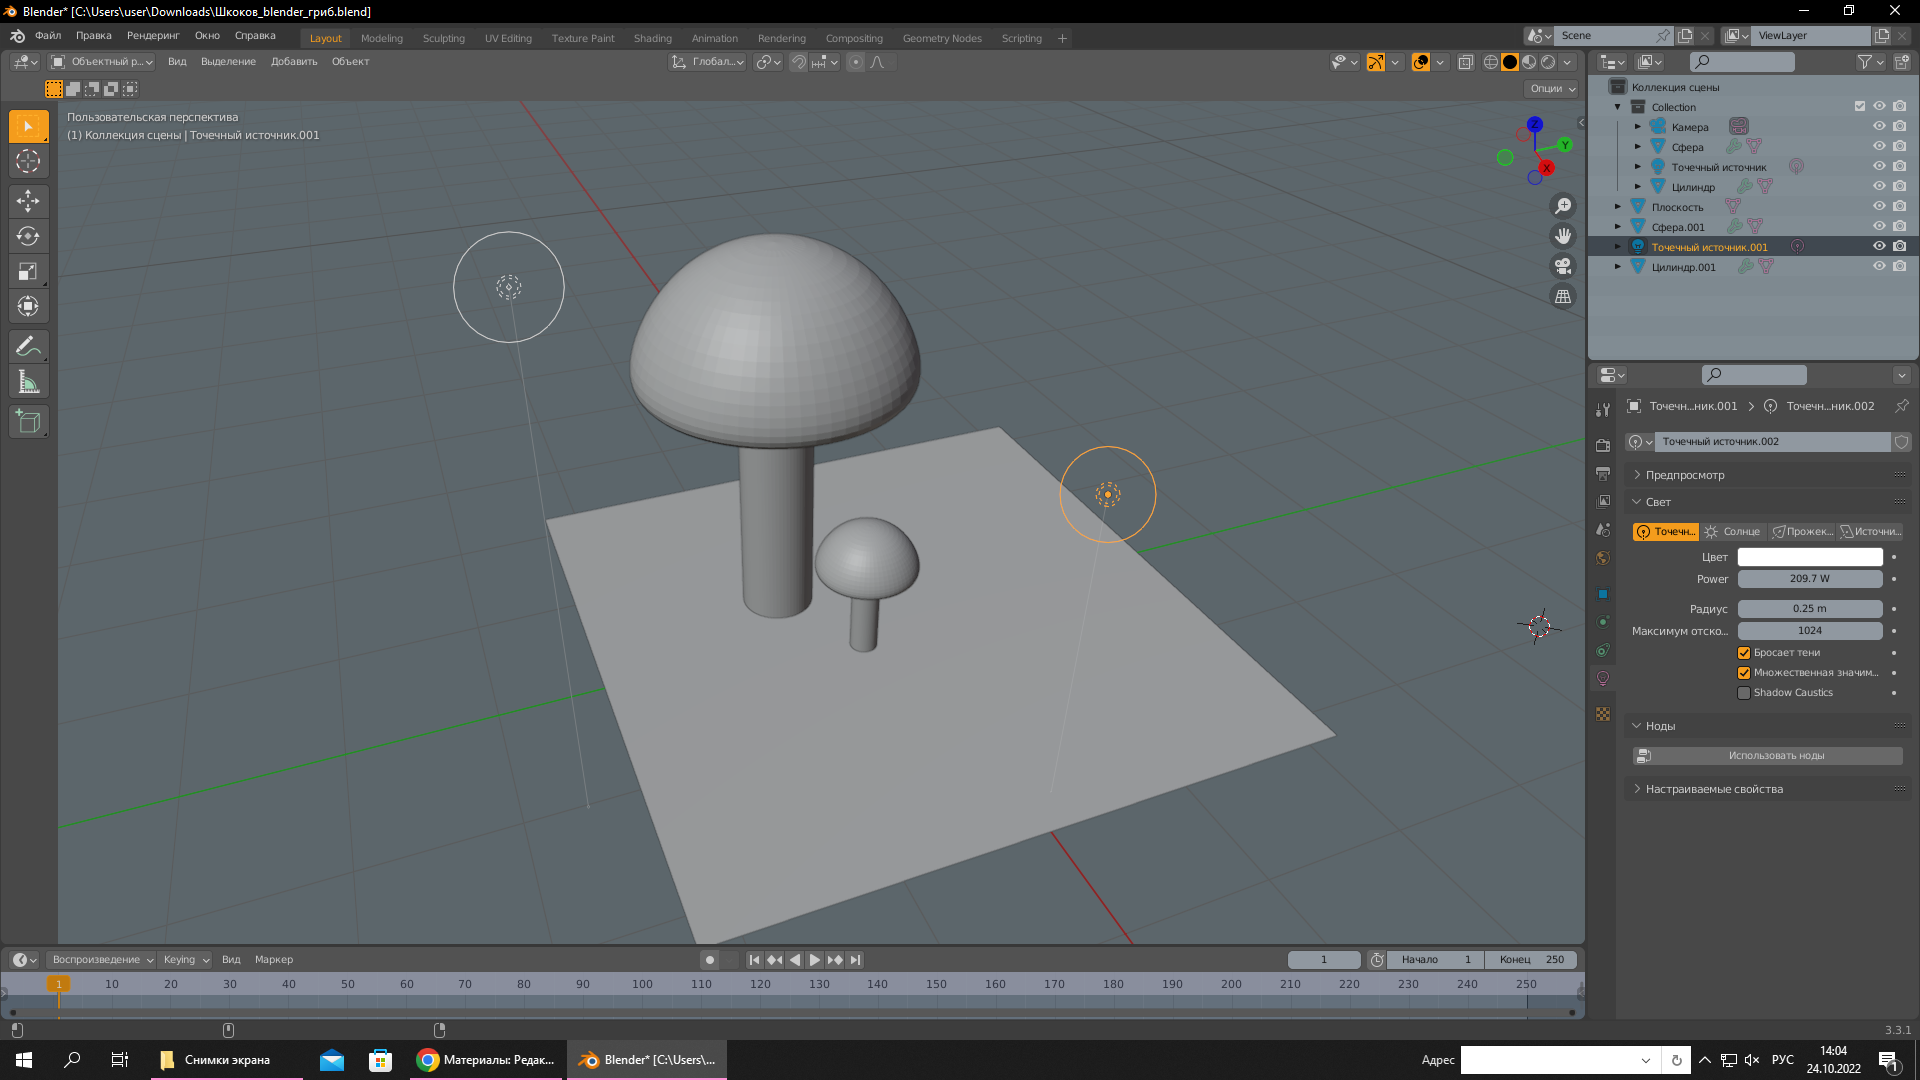Open the Опции dropdown in viewport

coord(1552,89)
